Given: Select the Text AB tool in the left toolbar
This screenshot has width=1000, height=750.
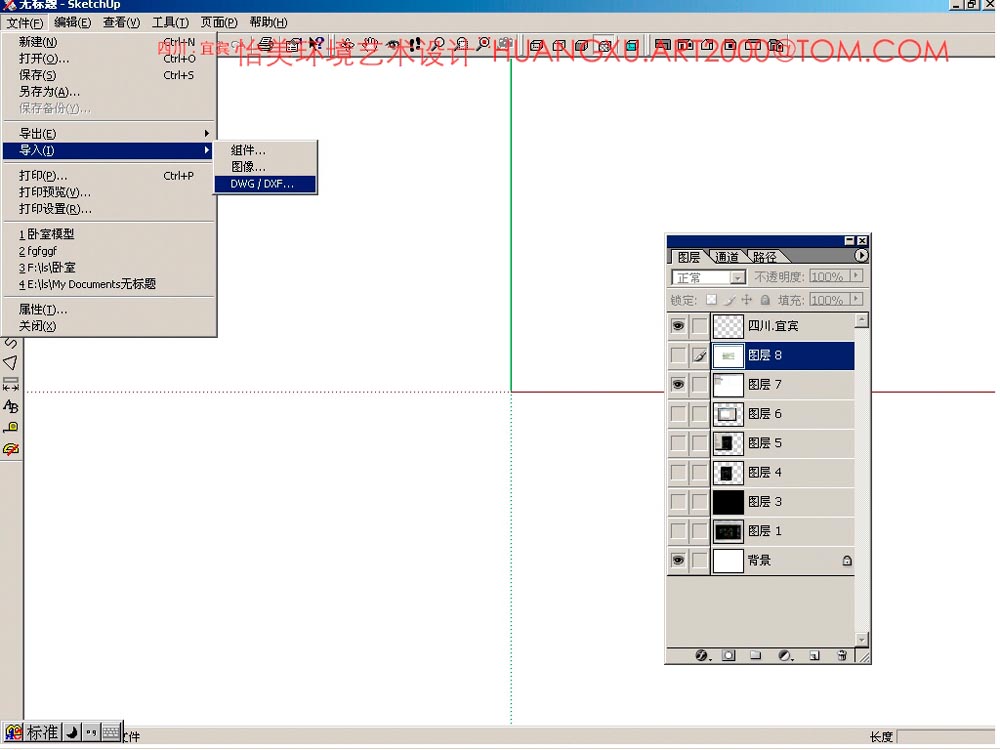Looking at the screenshot, I should [11, 406].
